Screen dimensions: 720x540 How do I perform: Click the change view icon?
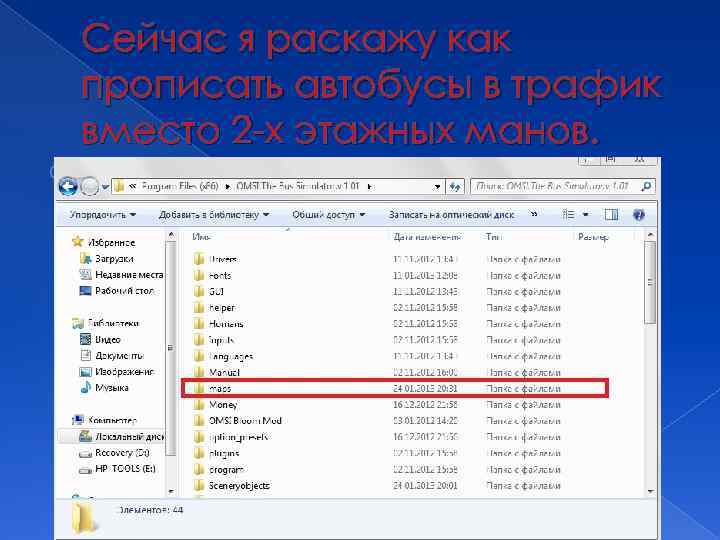(x=568, y=214)
